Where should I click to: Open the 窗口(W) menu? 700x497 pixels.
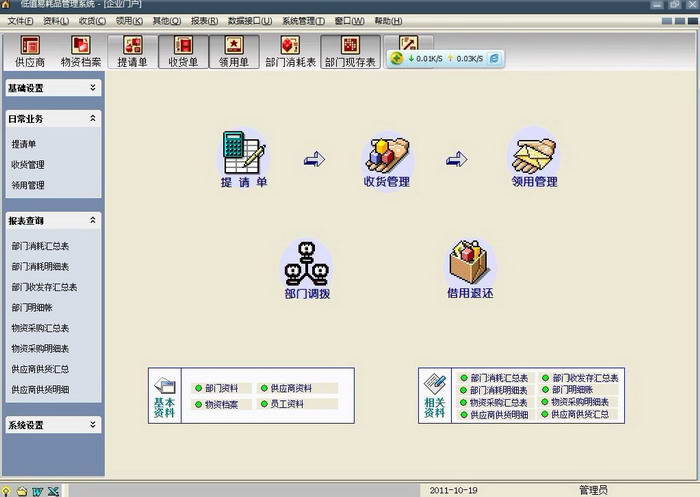coord(350,21)
